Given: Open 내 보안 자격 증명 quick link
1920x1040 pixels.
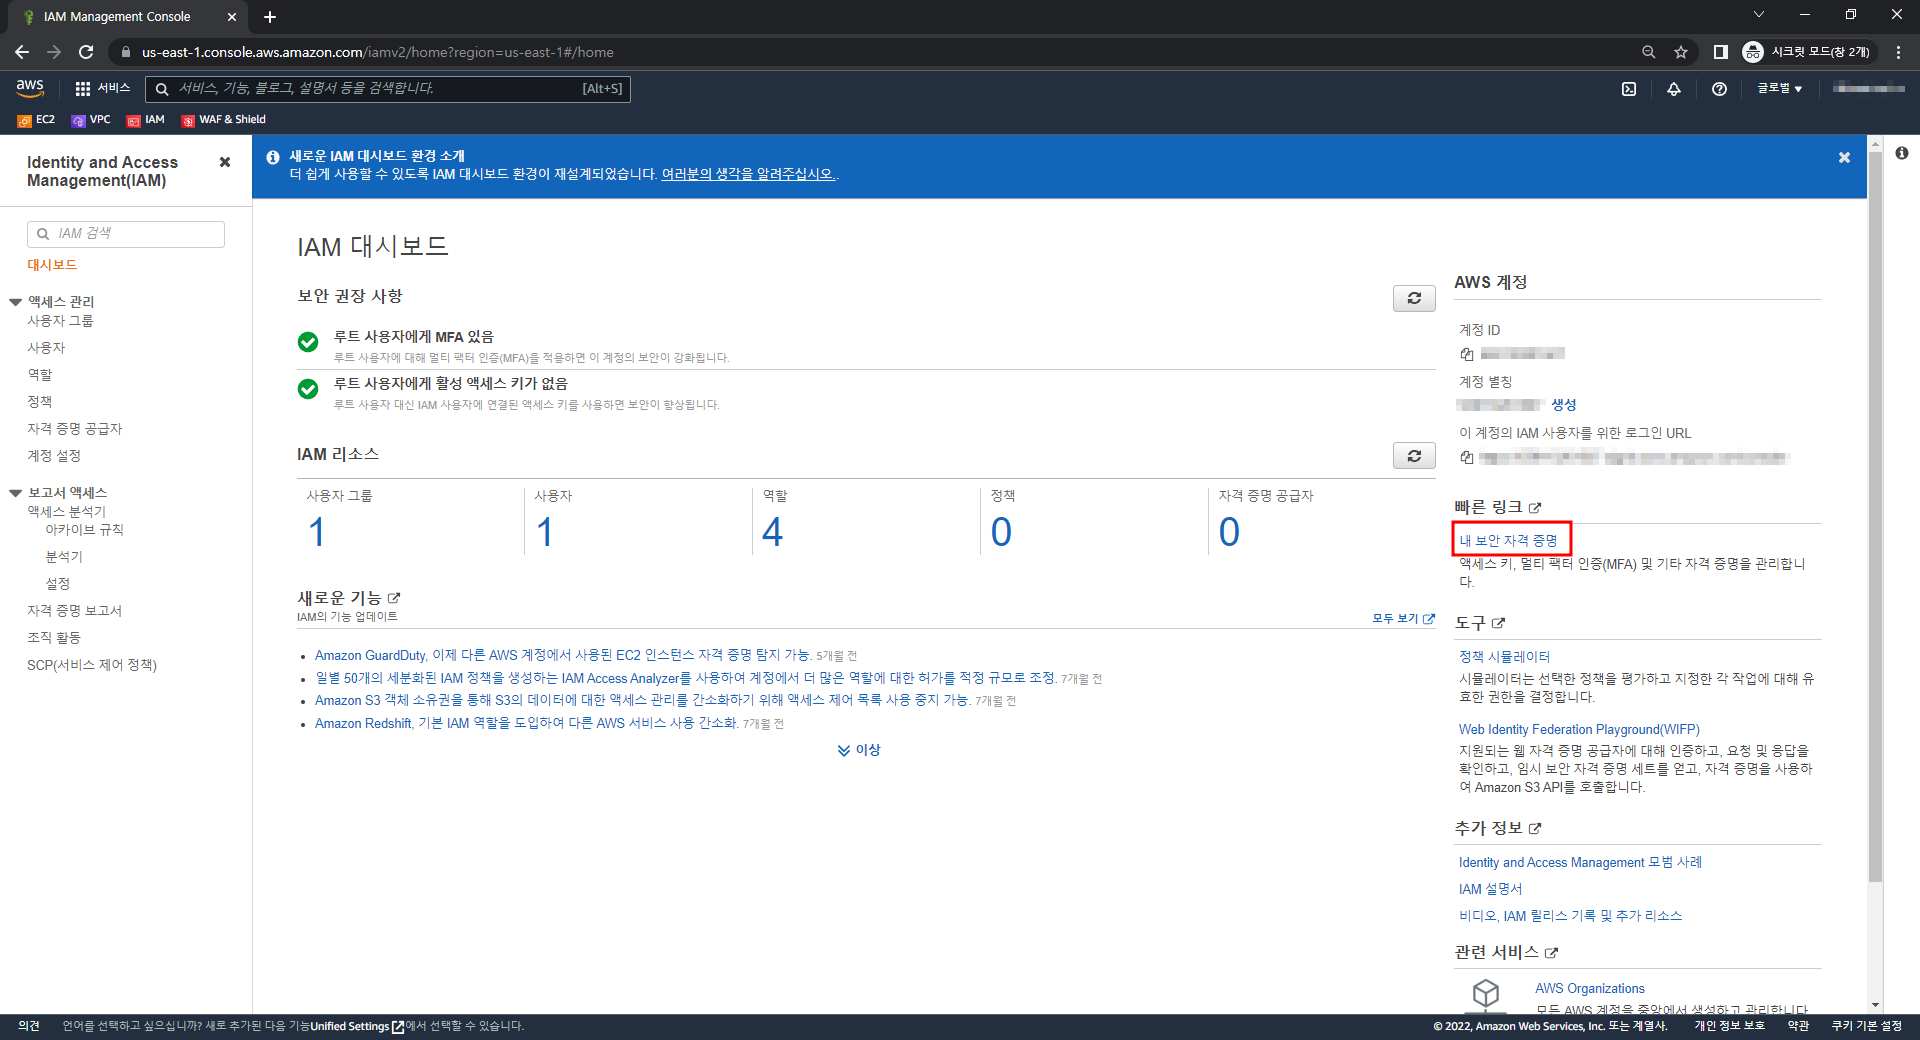Looking at the screenshot, I should (1508, 541).
